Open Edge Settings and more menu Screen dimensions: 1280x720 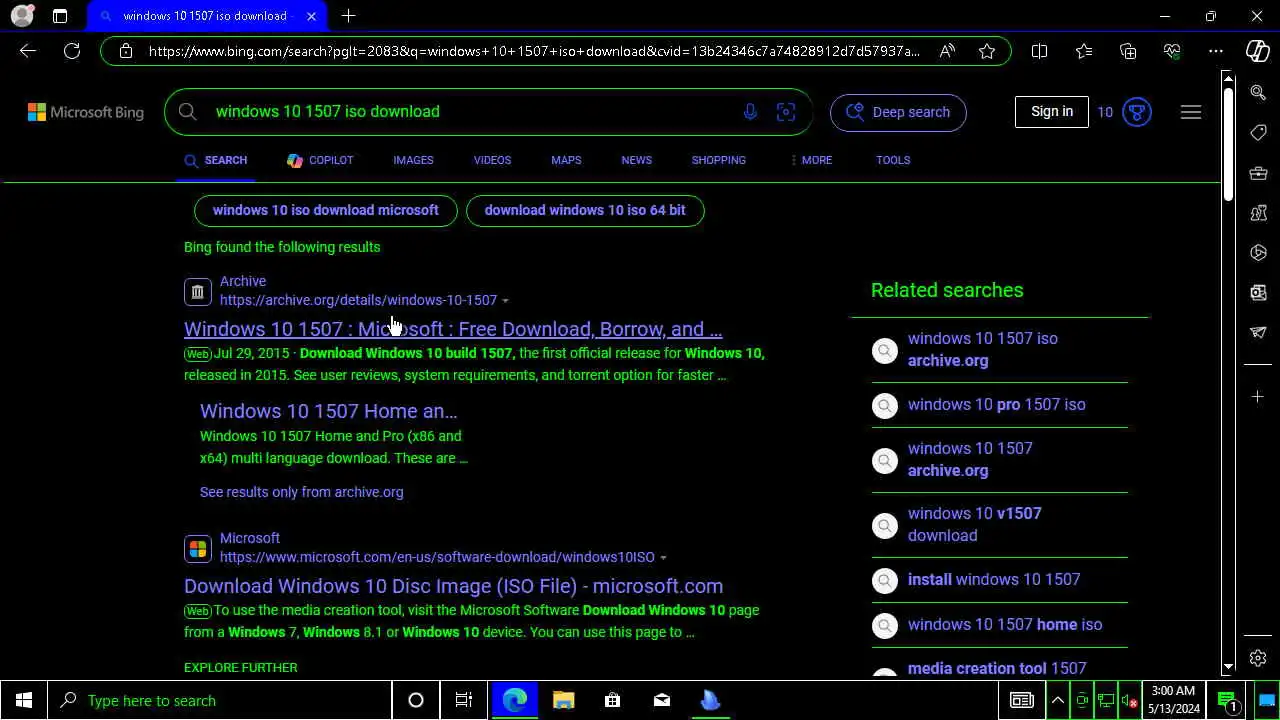tap(1216, 51)
